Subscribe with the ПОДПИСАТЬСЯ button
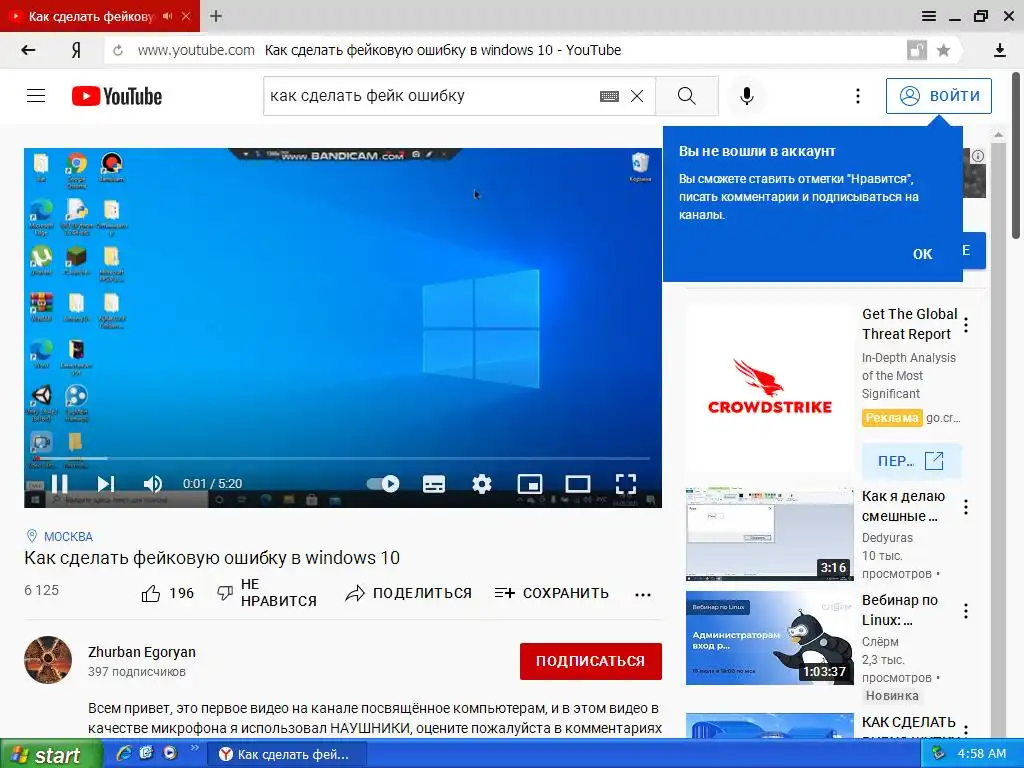This screenshot has height=768, width=1024. [590, 661]
